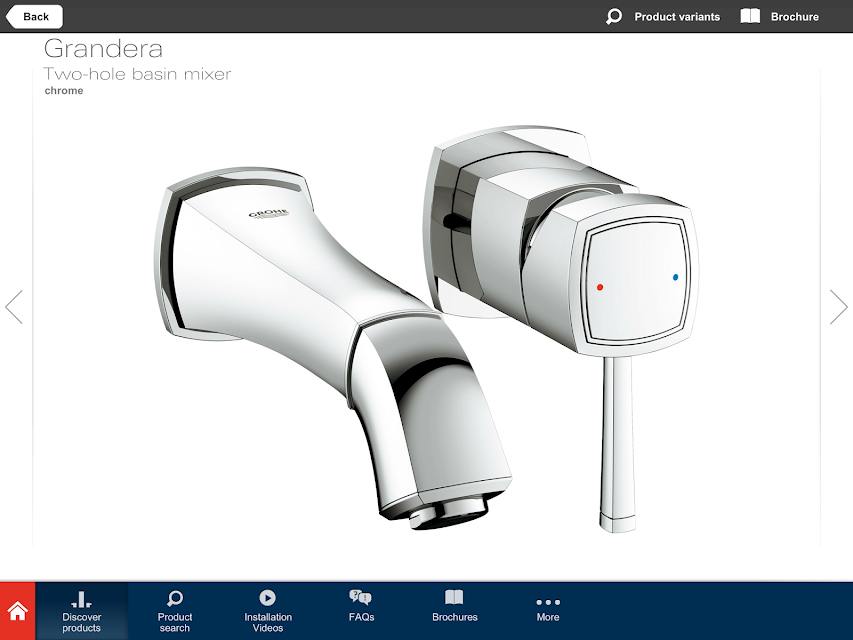
Task: Show next product with right arrow
Action: click(x=838, y=307)
